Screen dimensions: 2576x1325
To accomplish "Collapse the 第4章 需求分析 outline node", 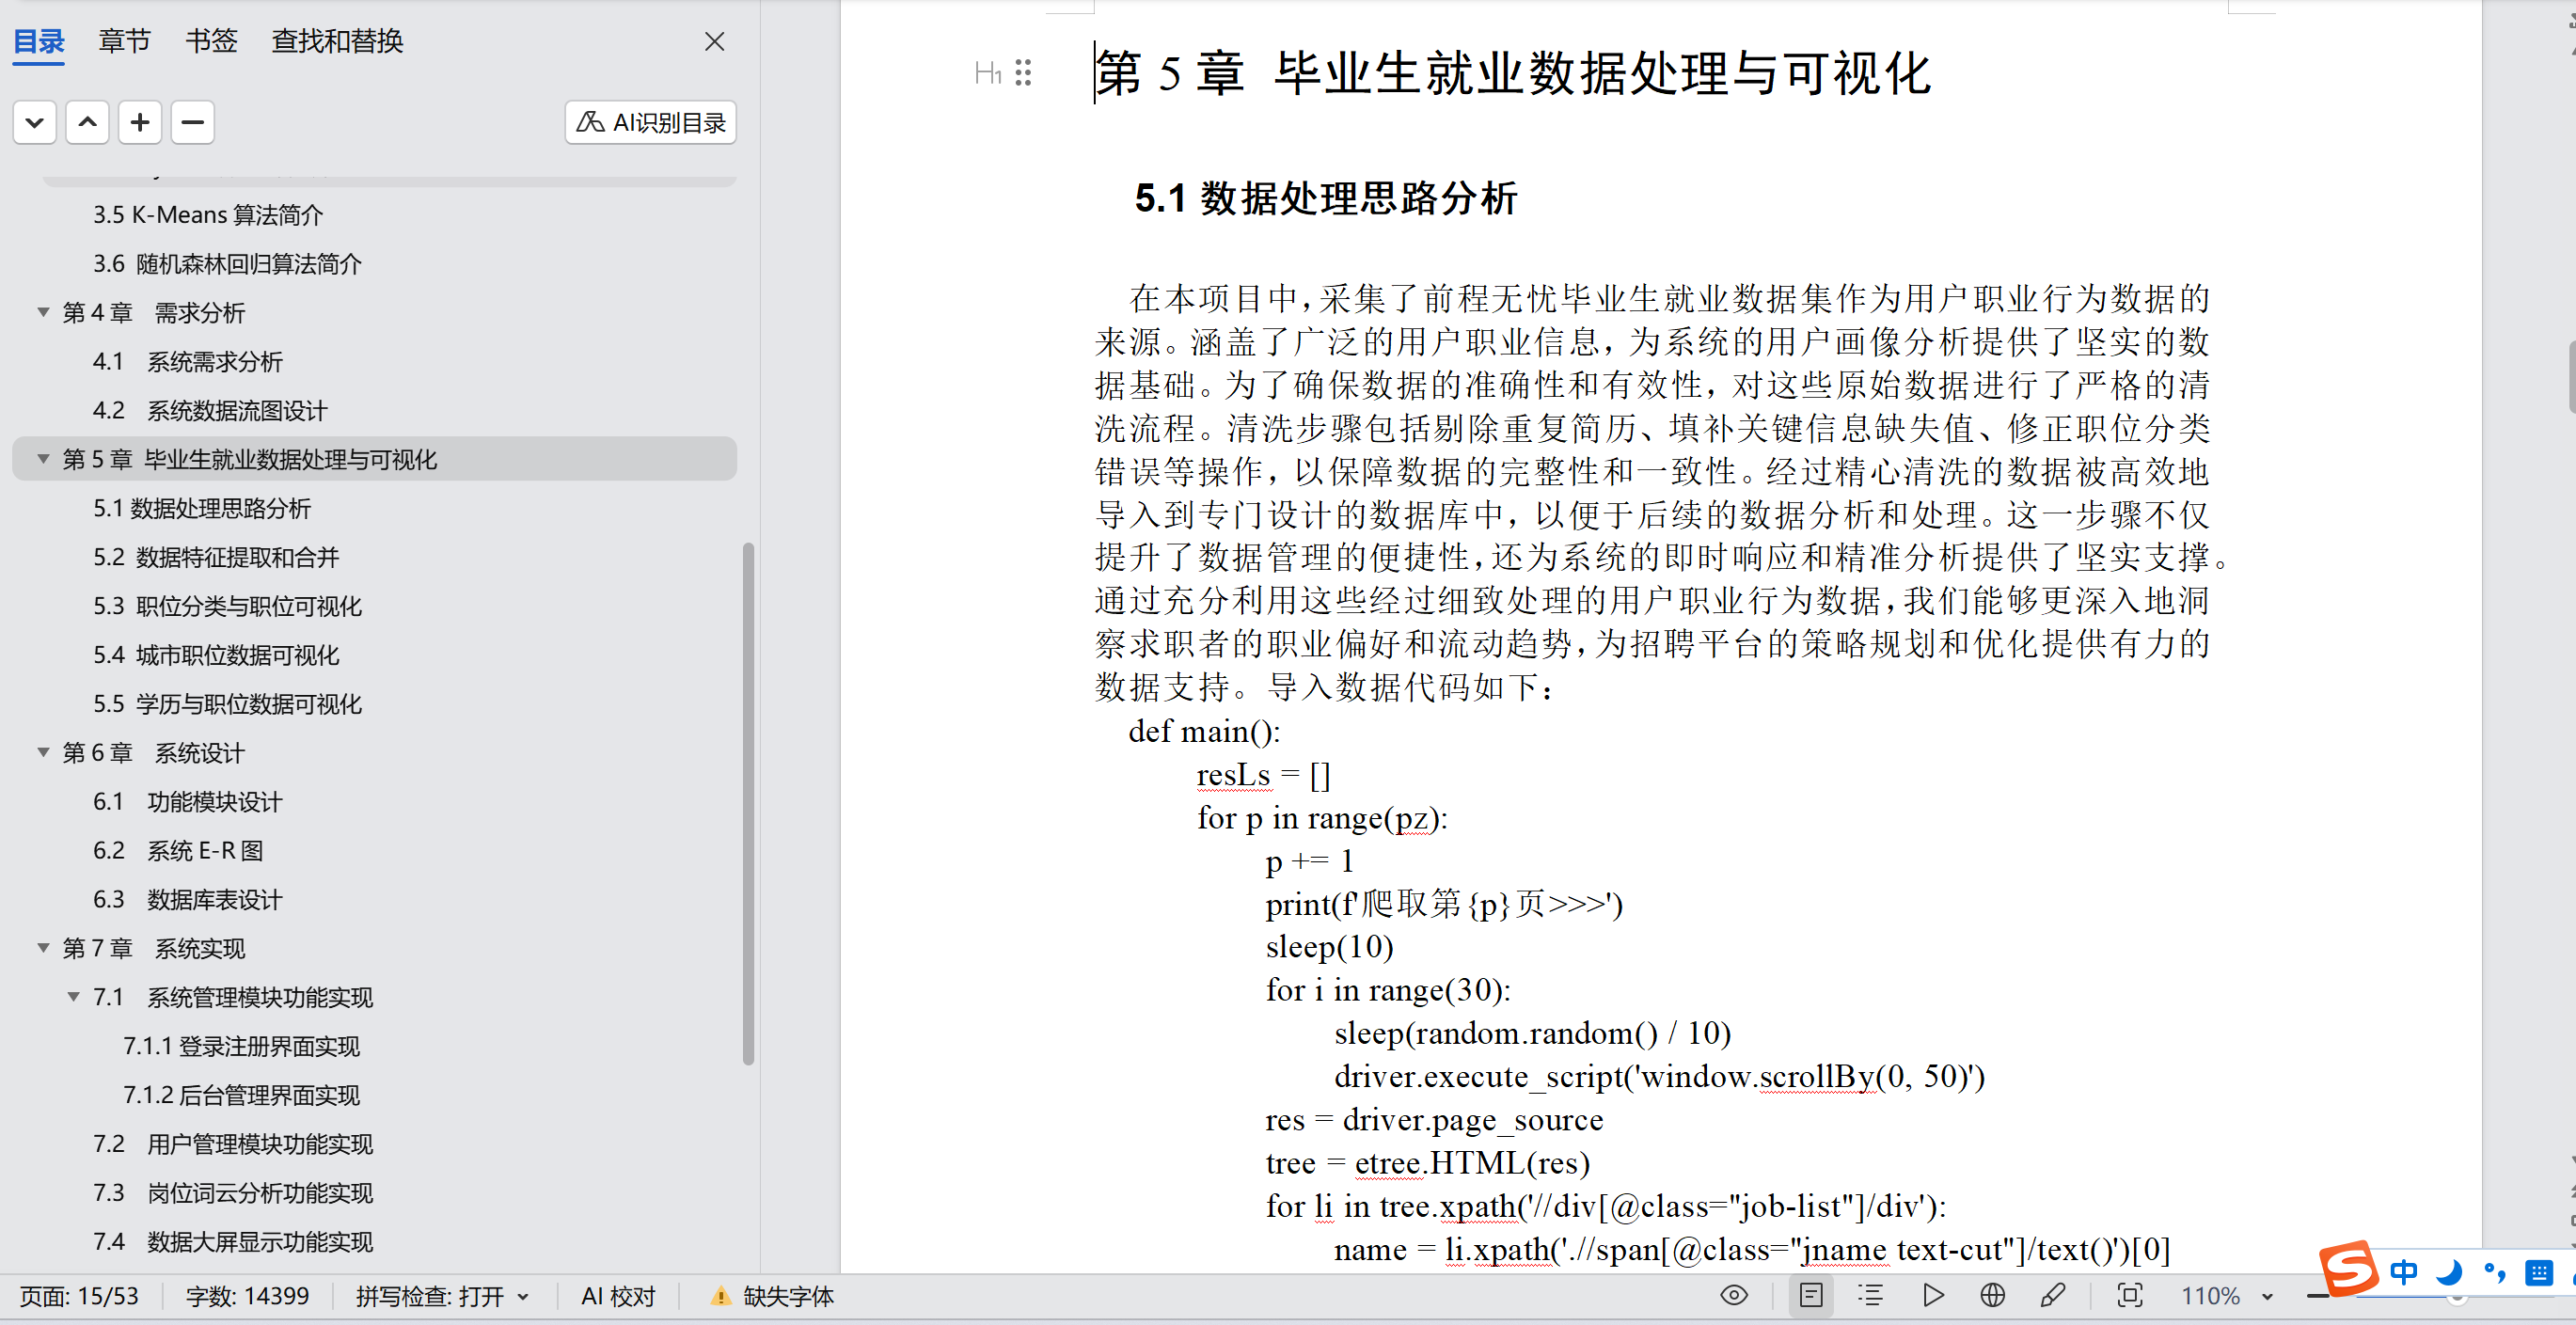I will [x=43, y=312].
